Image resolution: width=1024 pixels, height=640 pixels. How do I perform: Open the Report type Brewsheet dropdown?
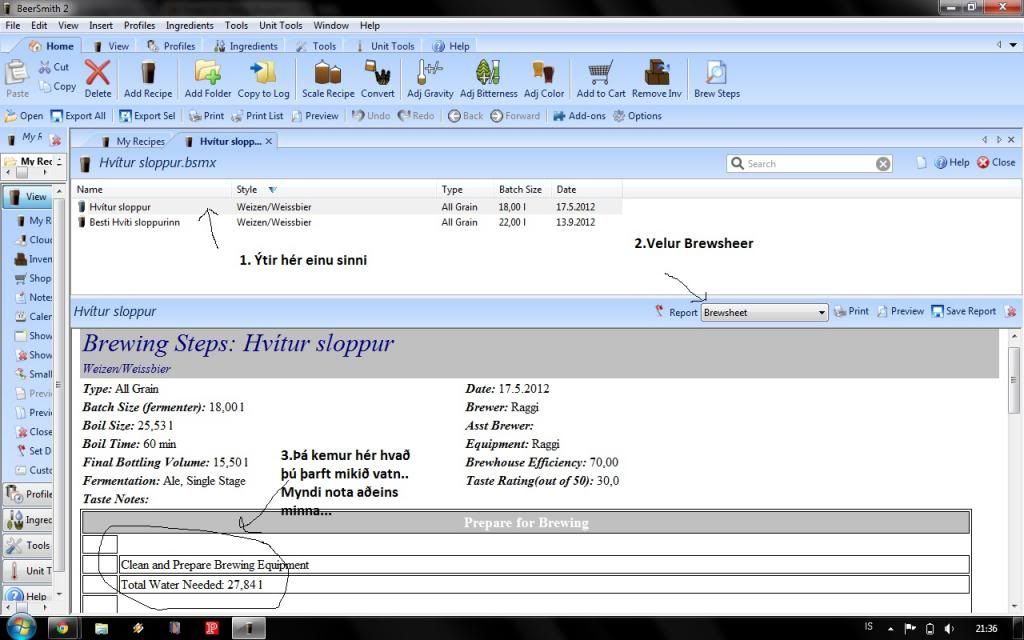pyautogui.click(x=765, y=312)
